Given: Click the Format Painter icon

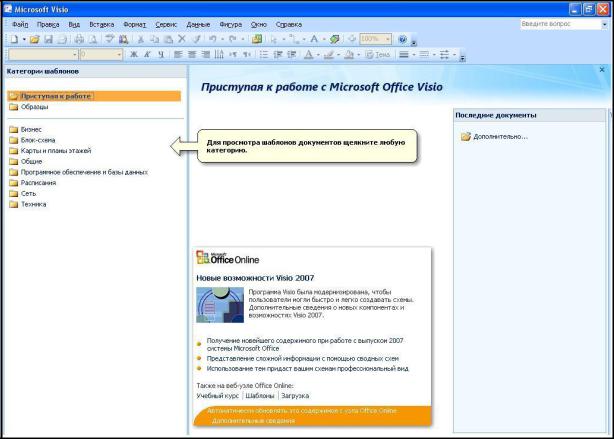Looking at the screenshot, I should [x=196, y=39].
